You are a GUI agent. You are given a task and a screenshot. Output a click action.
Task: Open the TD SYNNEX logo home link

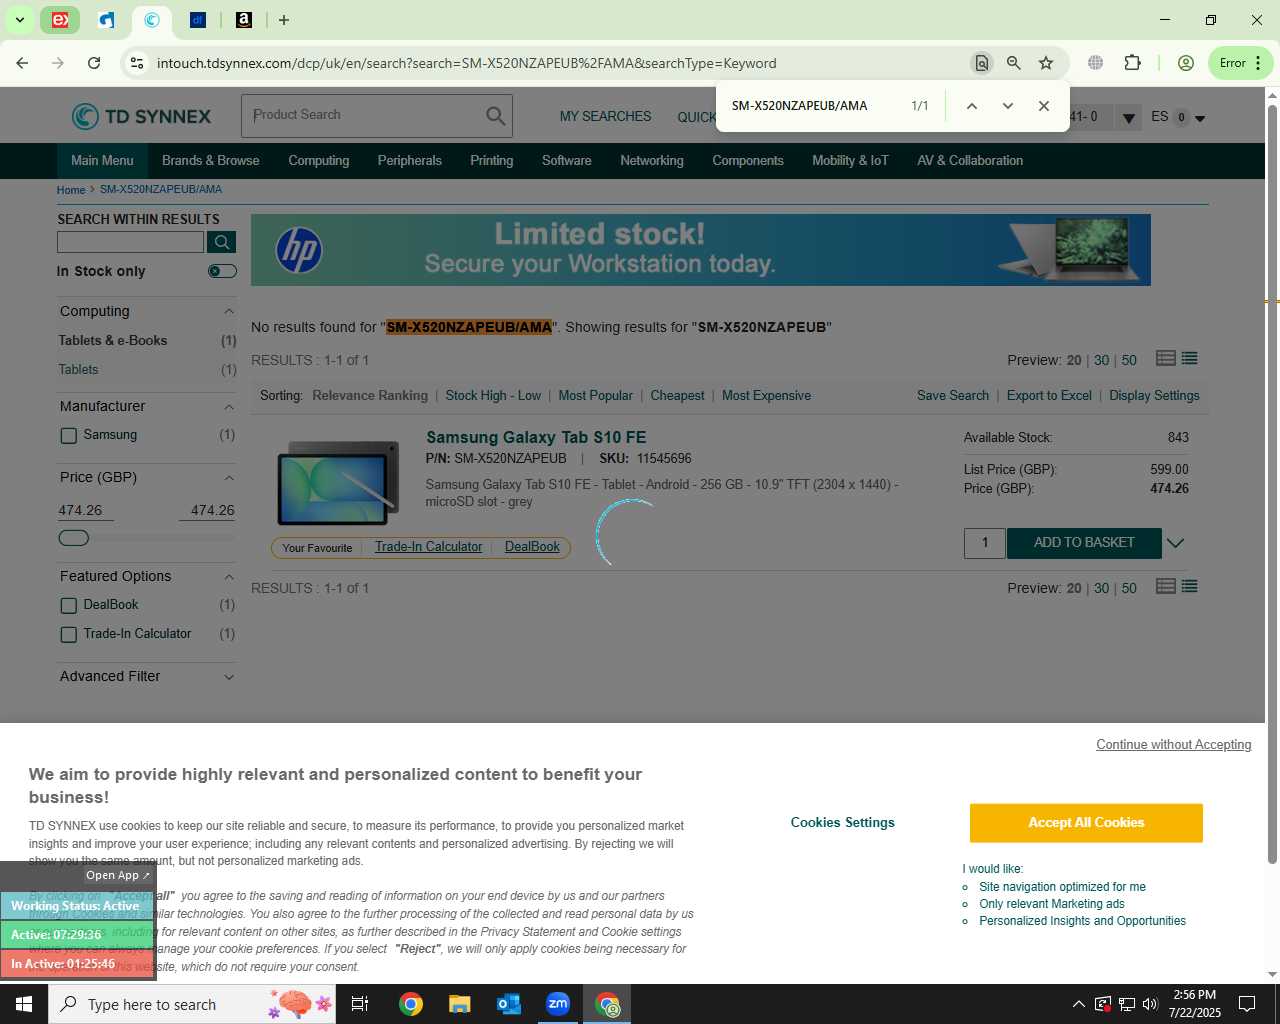click(142, 116)
